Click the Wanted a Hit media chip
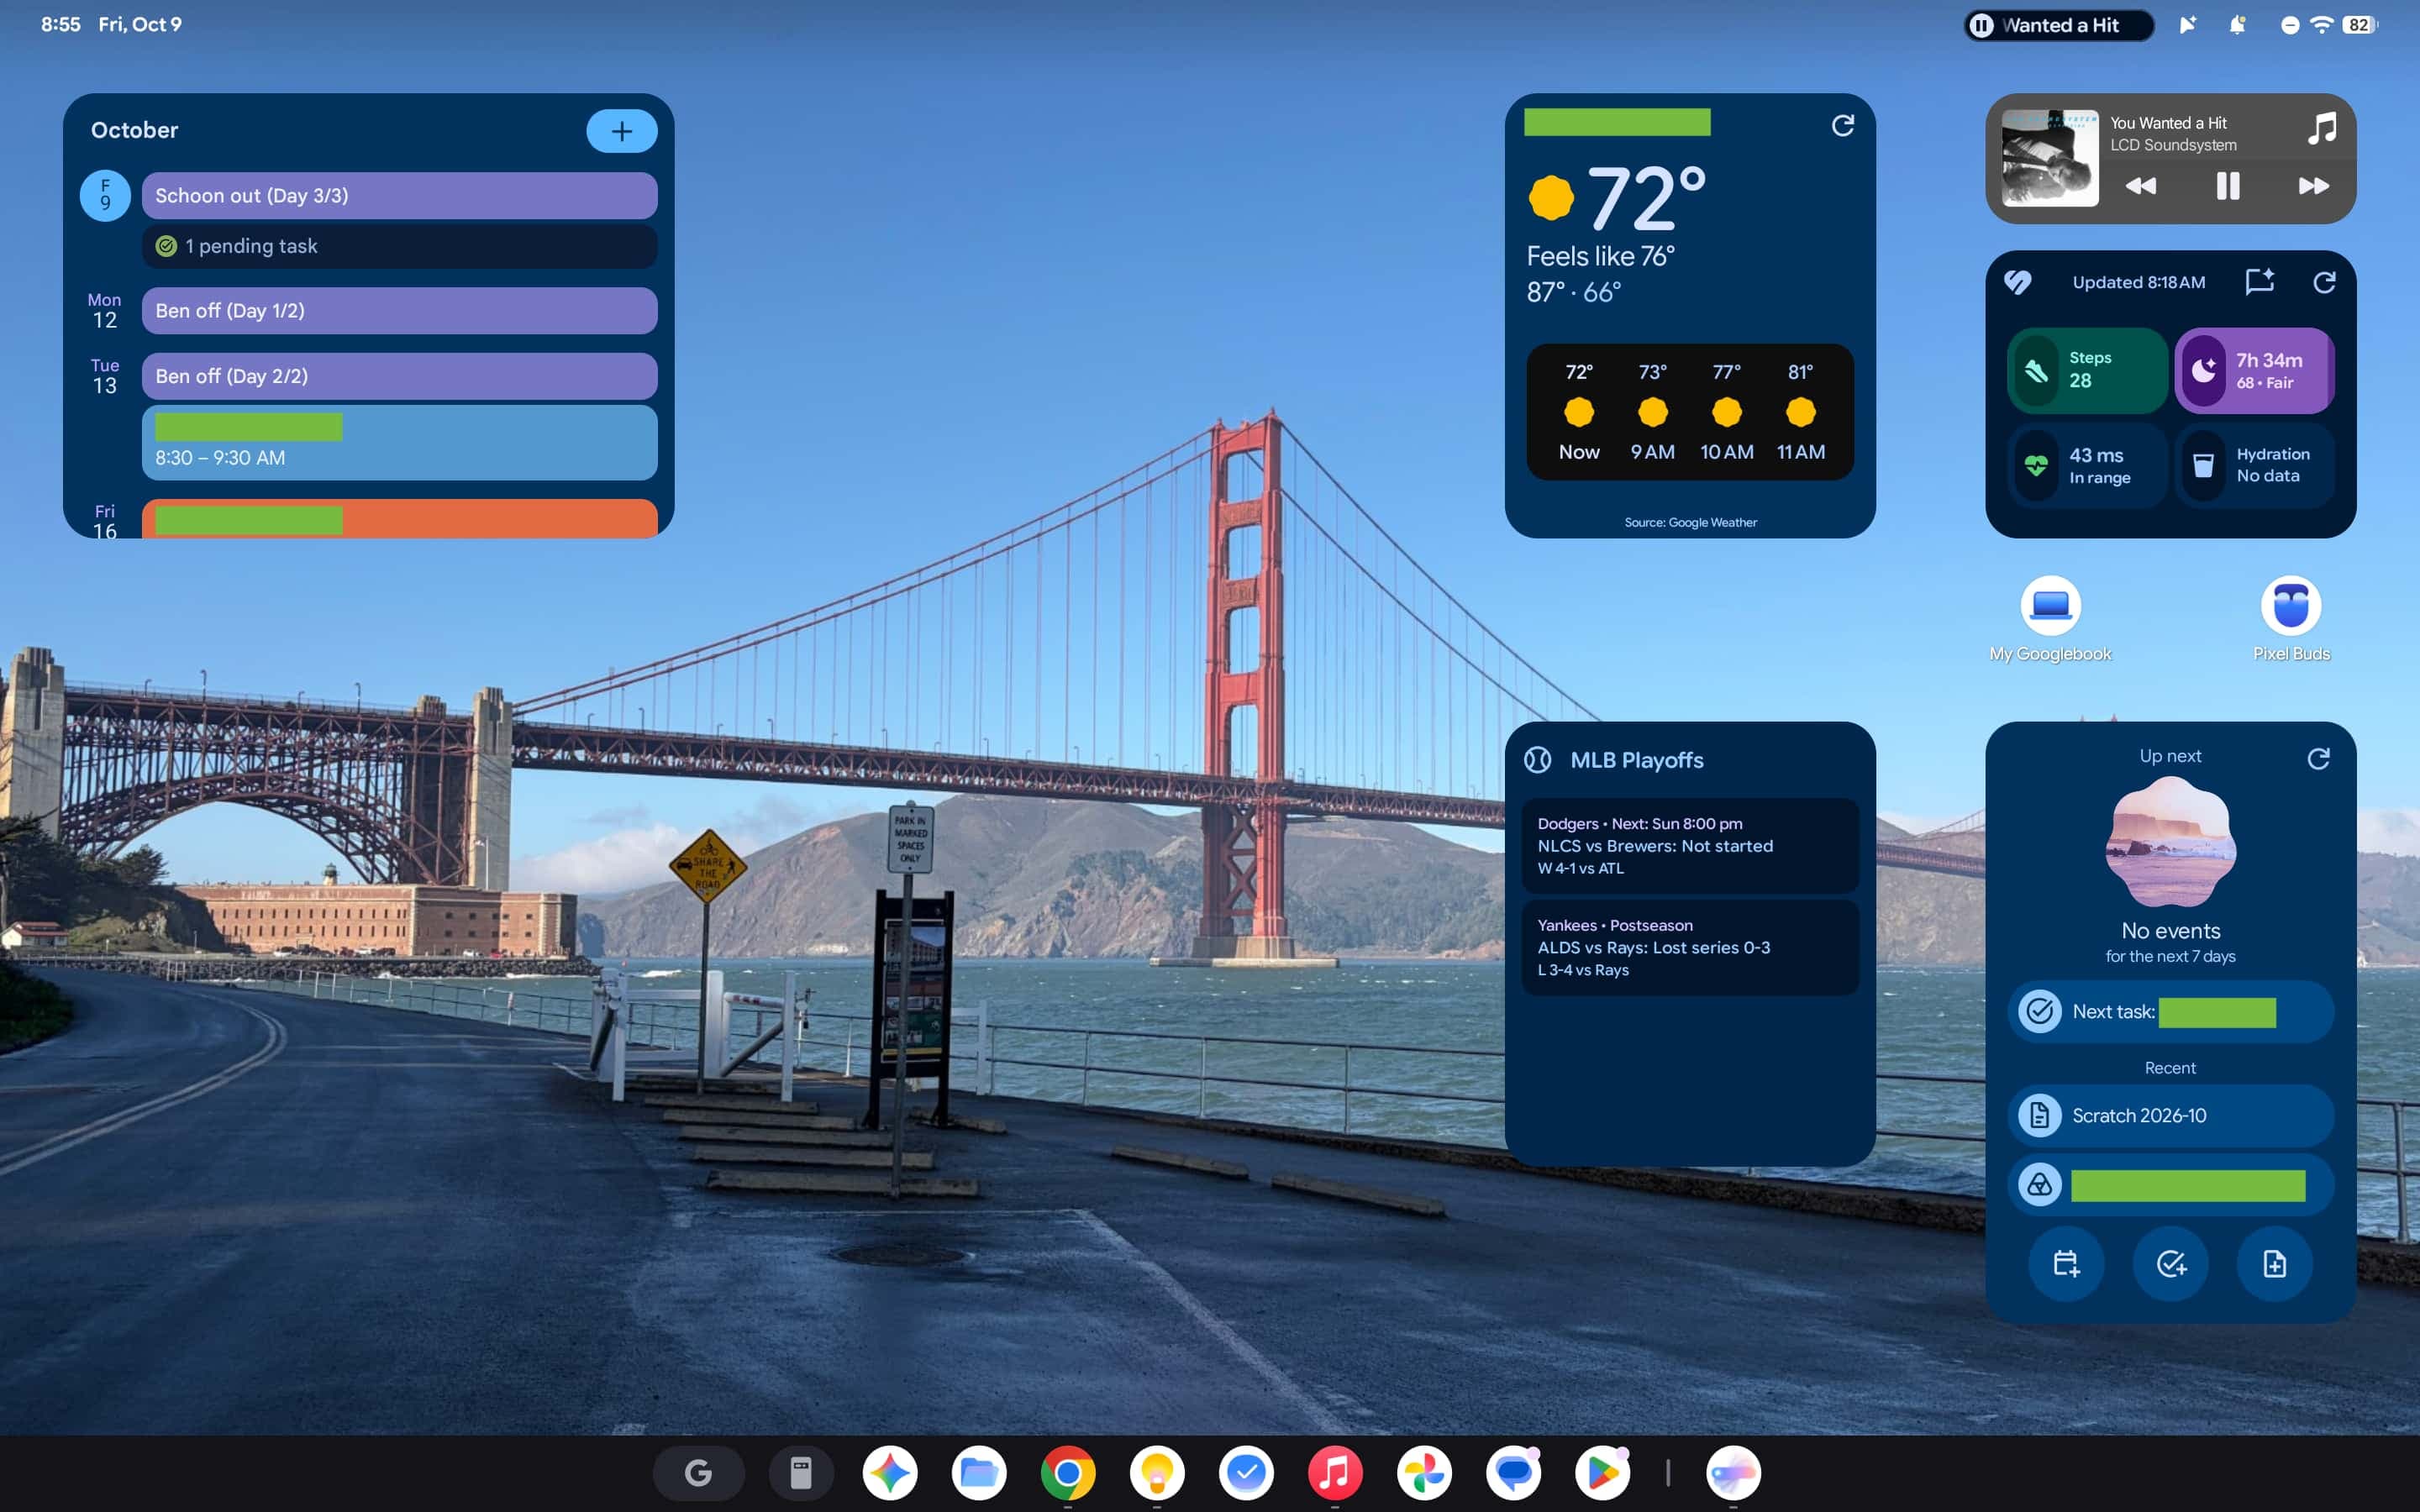2420x1512 pixels. [x=2058, y=25]
